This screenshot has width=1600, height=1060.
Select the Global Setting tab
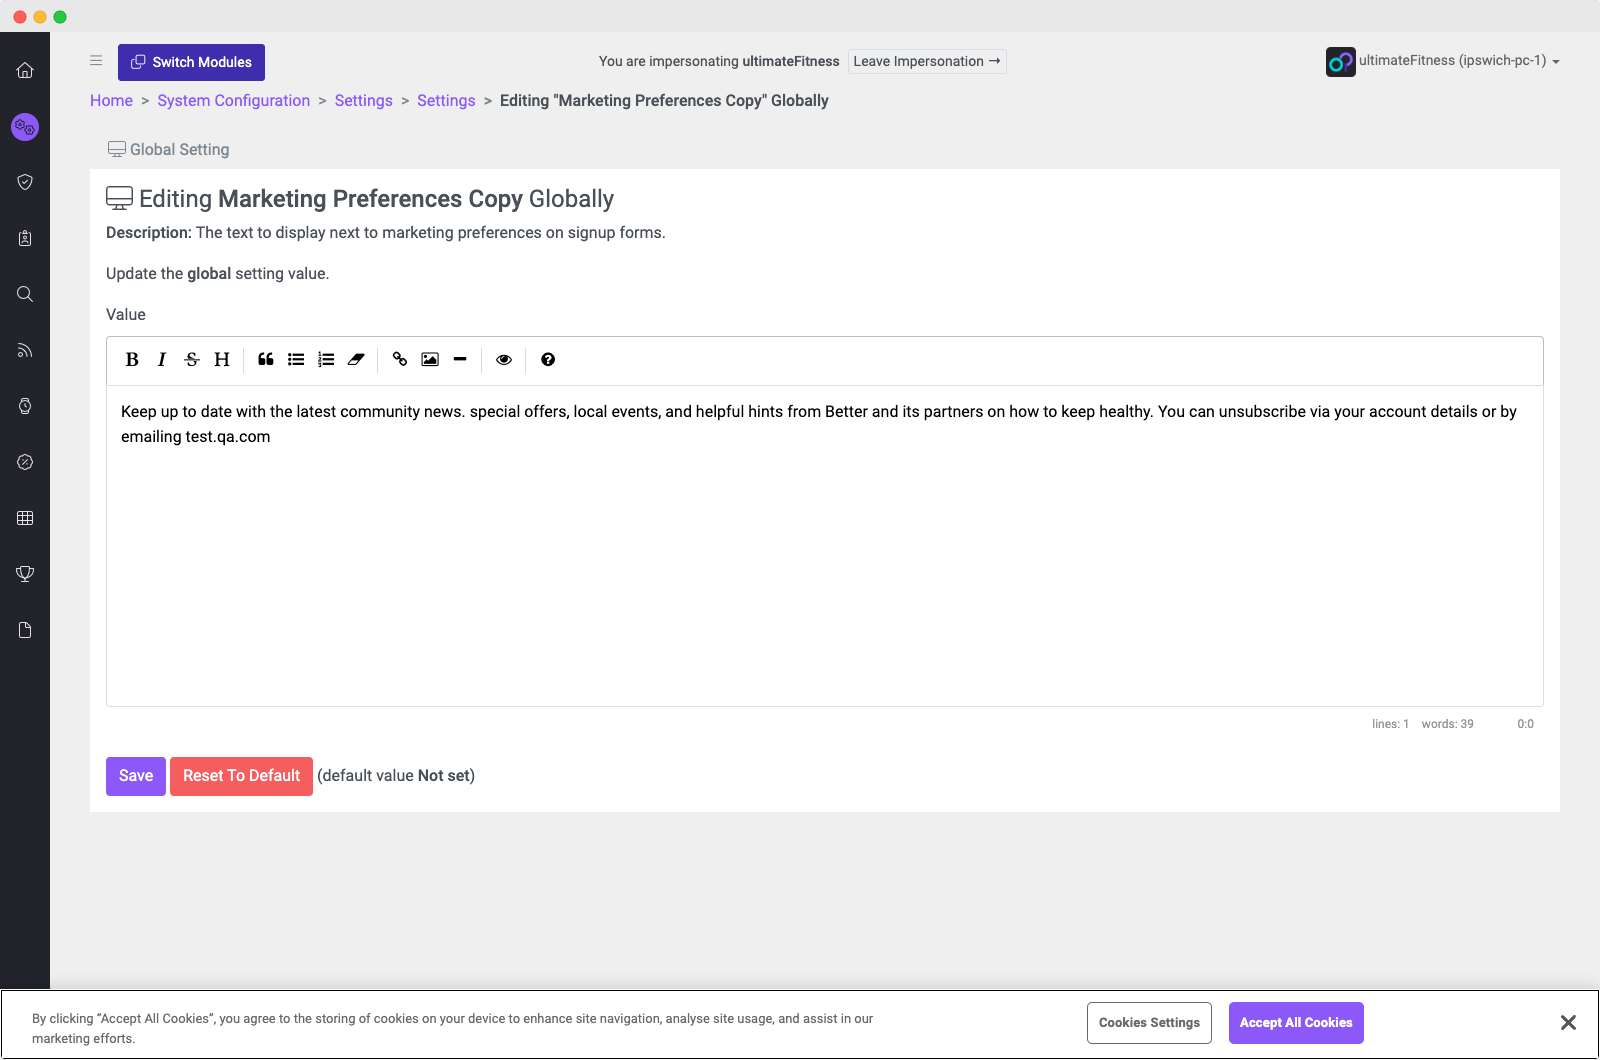(169, 149)
